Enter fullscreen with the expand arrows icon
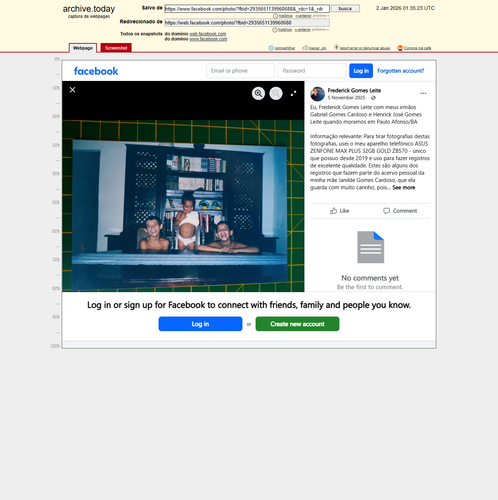This screenshot has width=498, height=500. coord(293,94)
